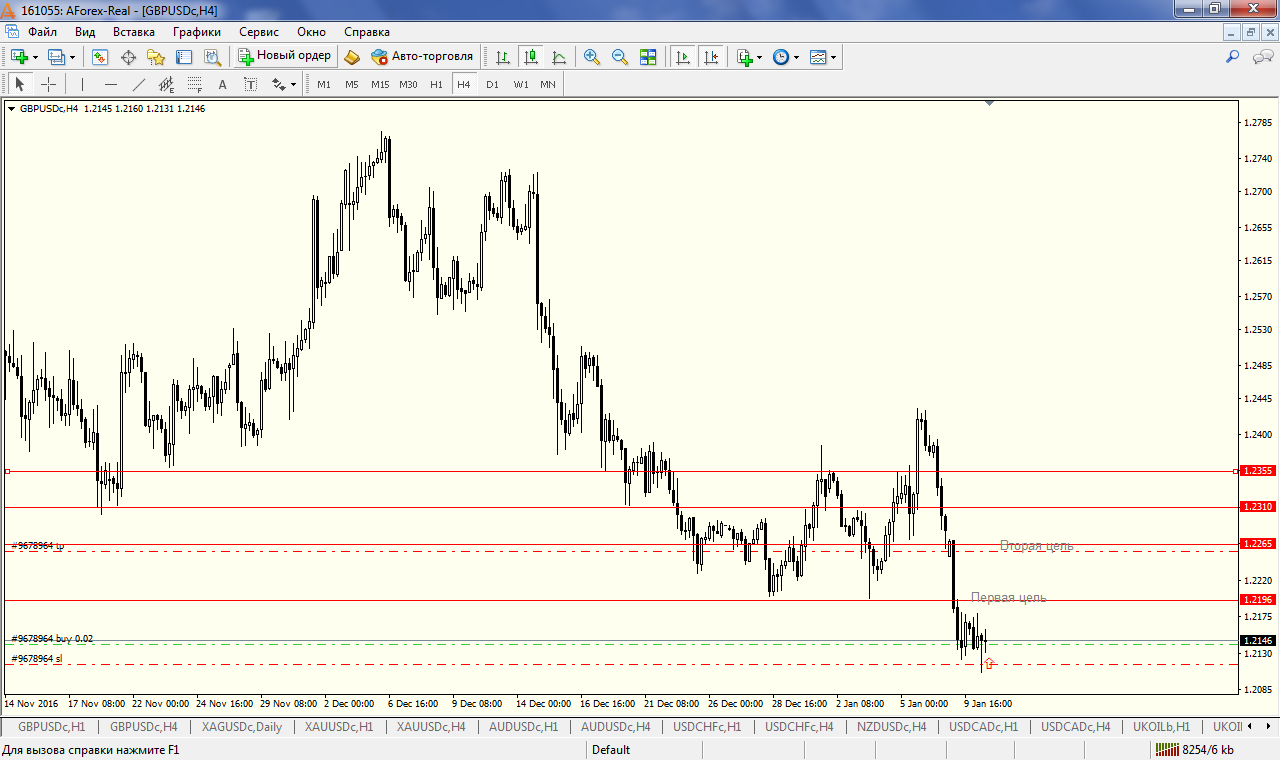Click the Первая цель label
The height and width of the screenshot is (760, 1280).
coord(1009,597)
